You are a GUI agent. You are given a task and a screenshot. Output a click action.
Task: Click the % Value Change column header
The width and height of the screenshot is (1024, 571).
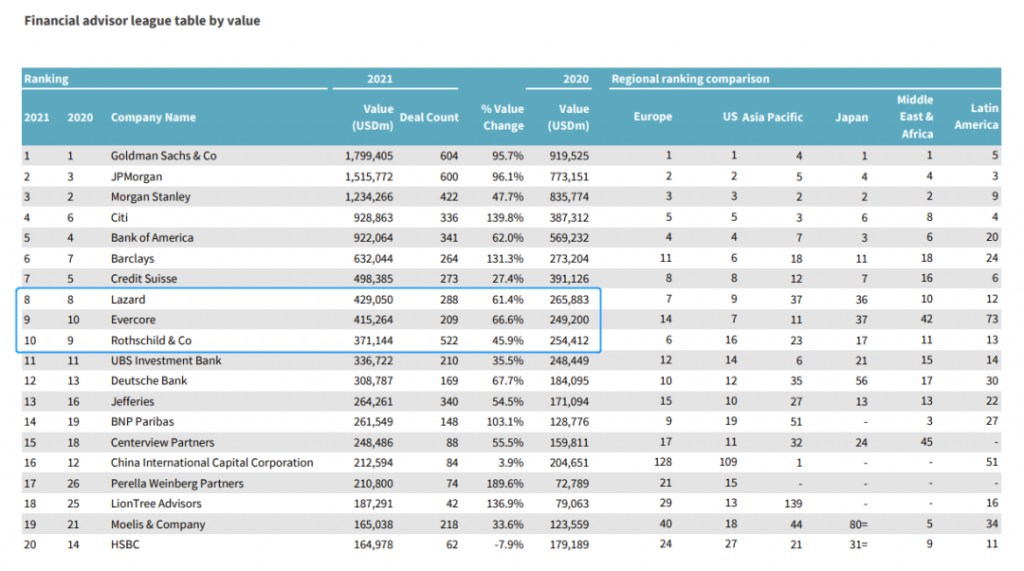[502, 117]
